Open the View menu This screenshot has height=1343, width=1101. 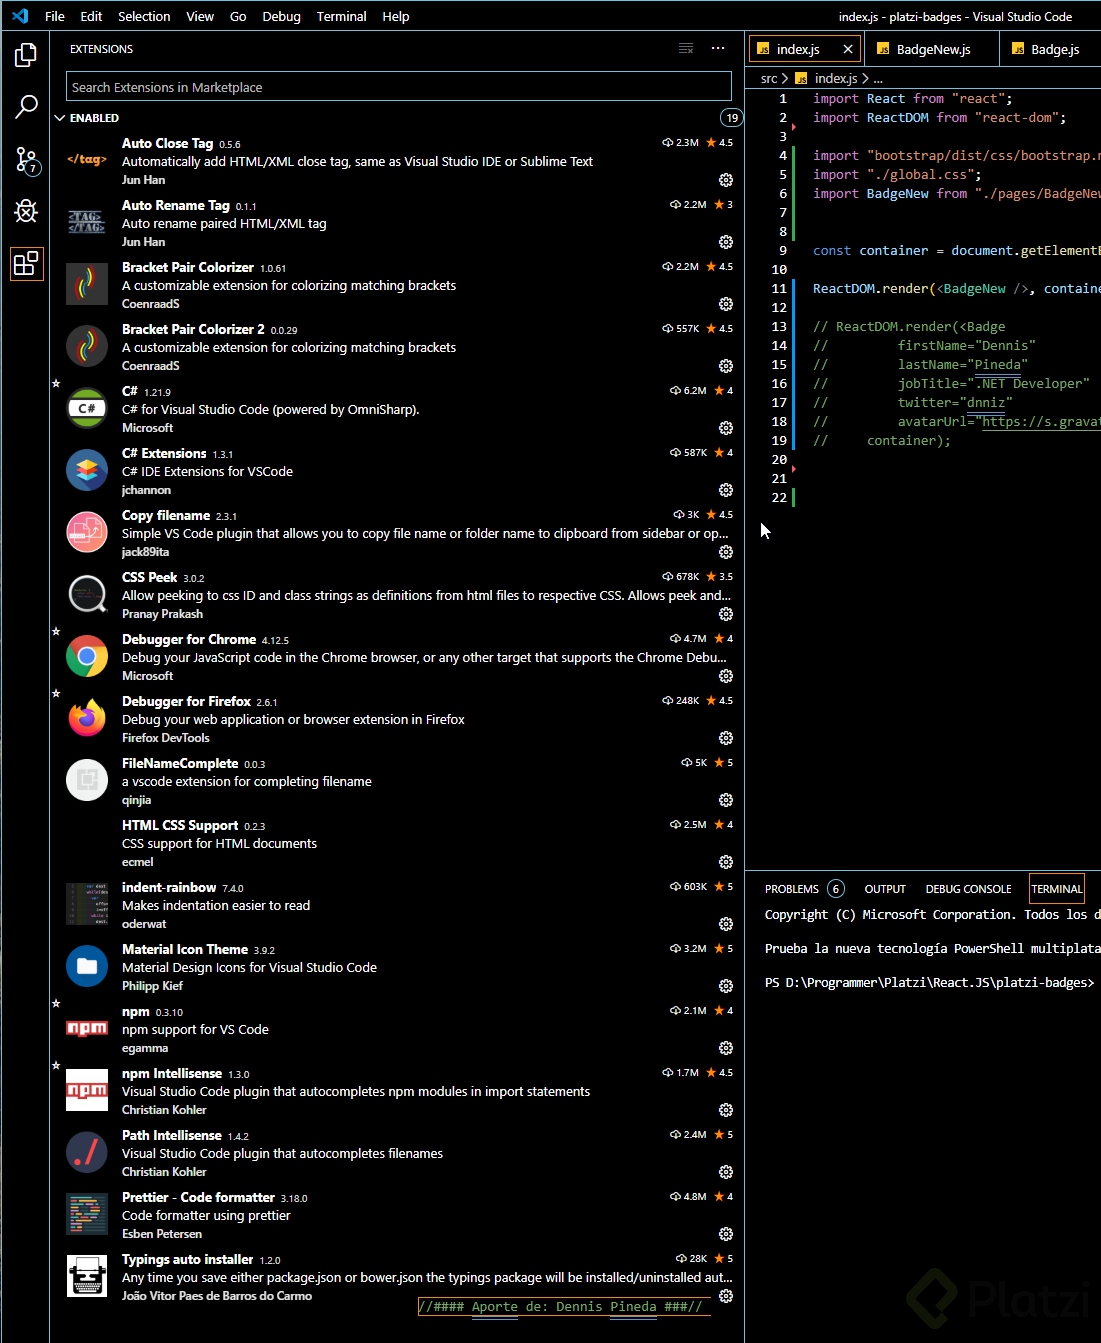point(200,16)
